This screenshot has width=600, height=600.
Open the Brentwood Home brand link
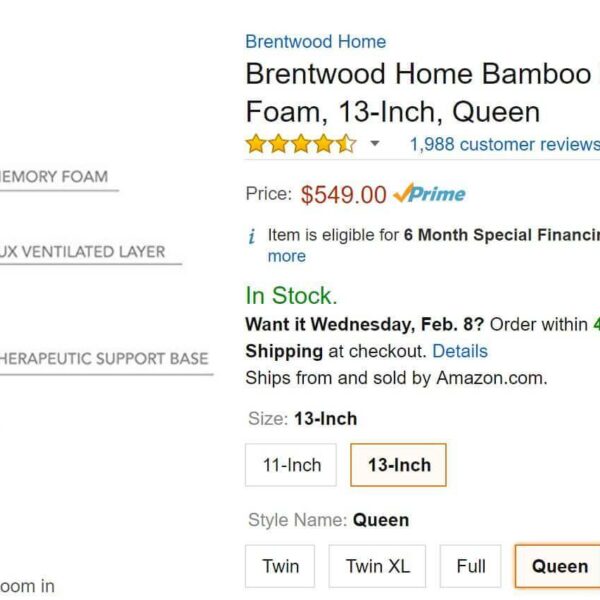[x=316, y=41]
